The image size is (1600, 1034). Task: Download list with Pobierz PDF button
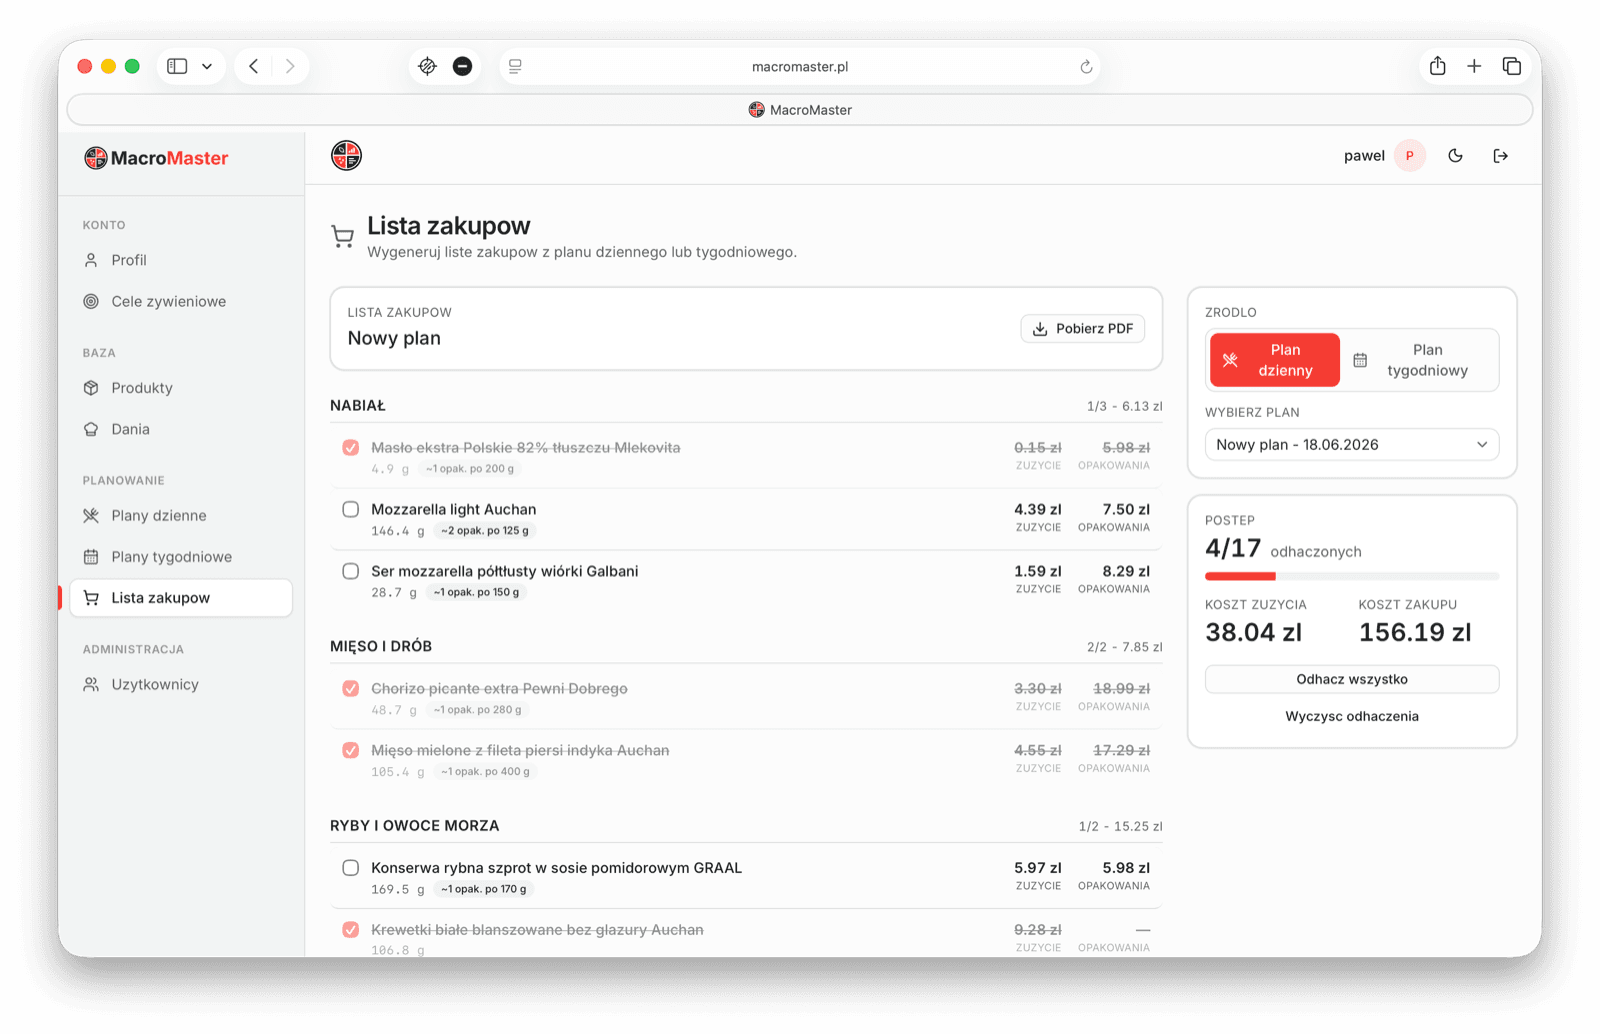pos(1082,329)
